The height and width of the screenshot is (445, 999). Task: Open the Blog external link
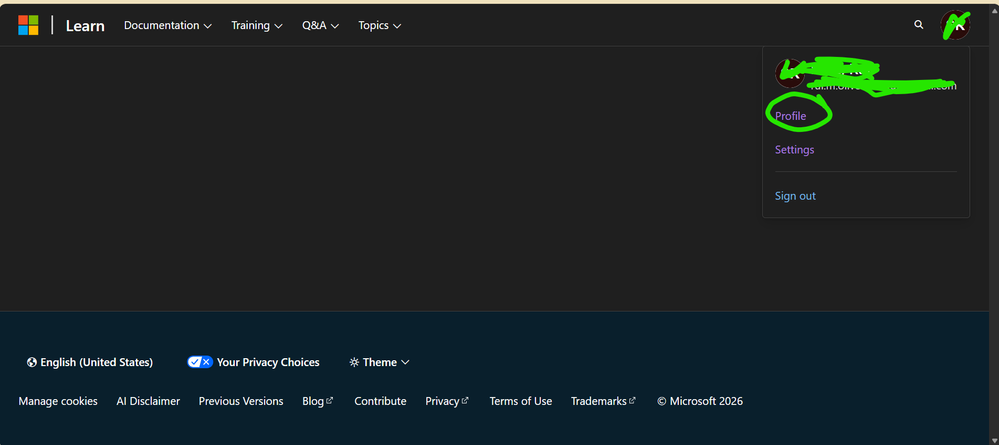317,401
